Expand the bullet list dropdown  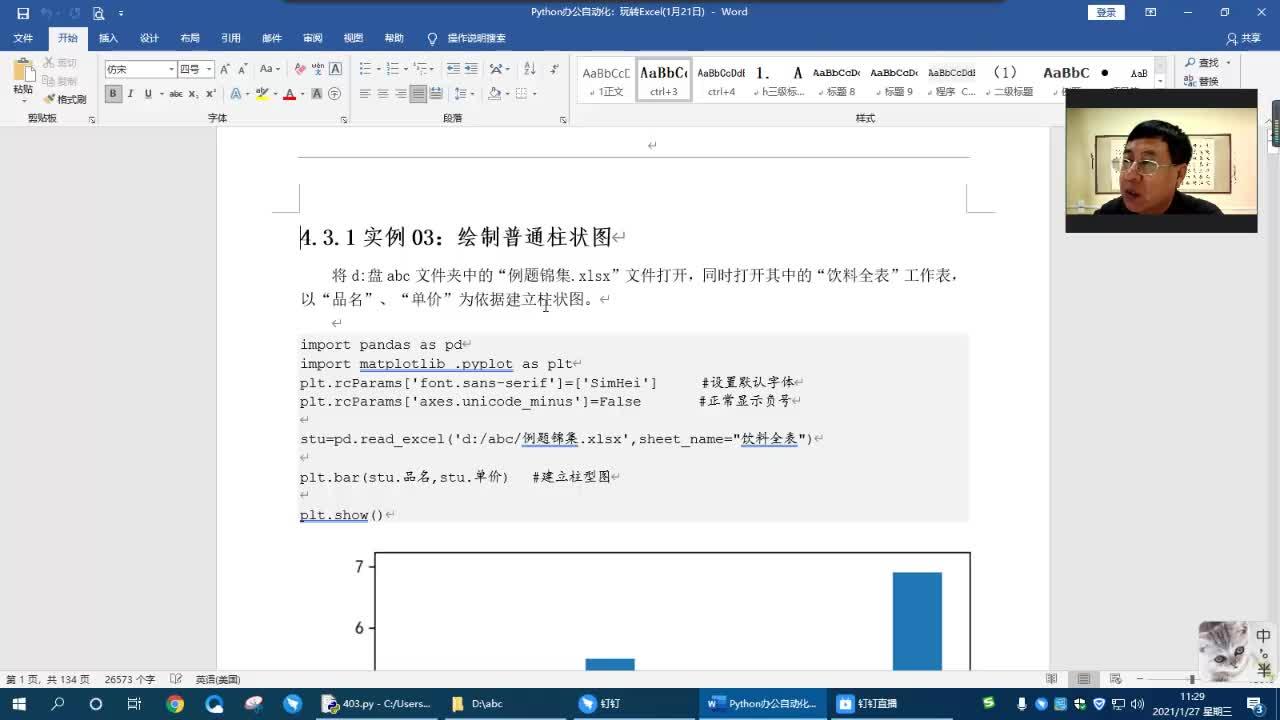click(x=377, y=69)
